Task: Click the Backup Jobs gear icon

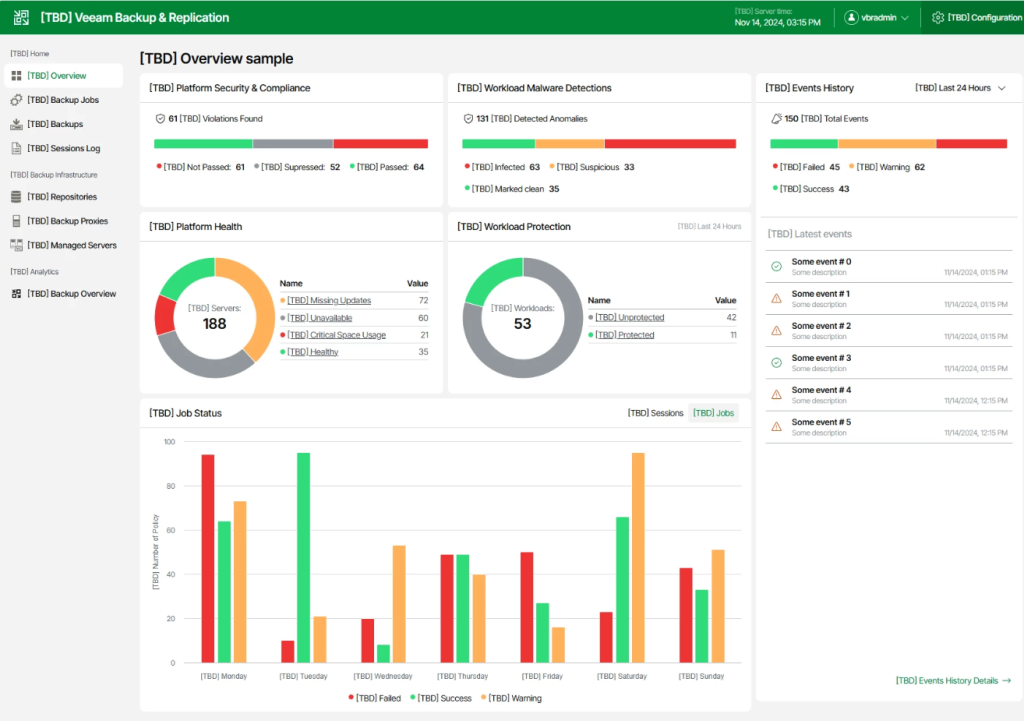Action: coord(16,100)
